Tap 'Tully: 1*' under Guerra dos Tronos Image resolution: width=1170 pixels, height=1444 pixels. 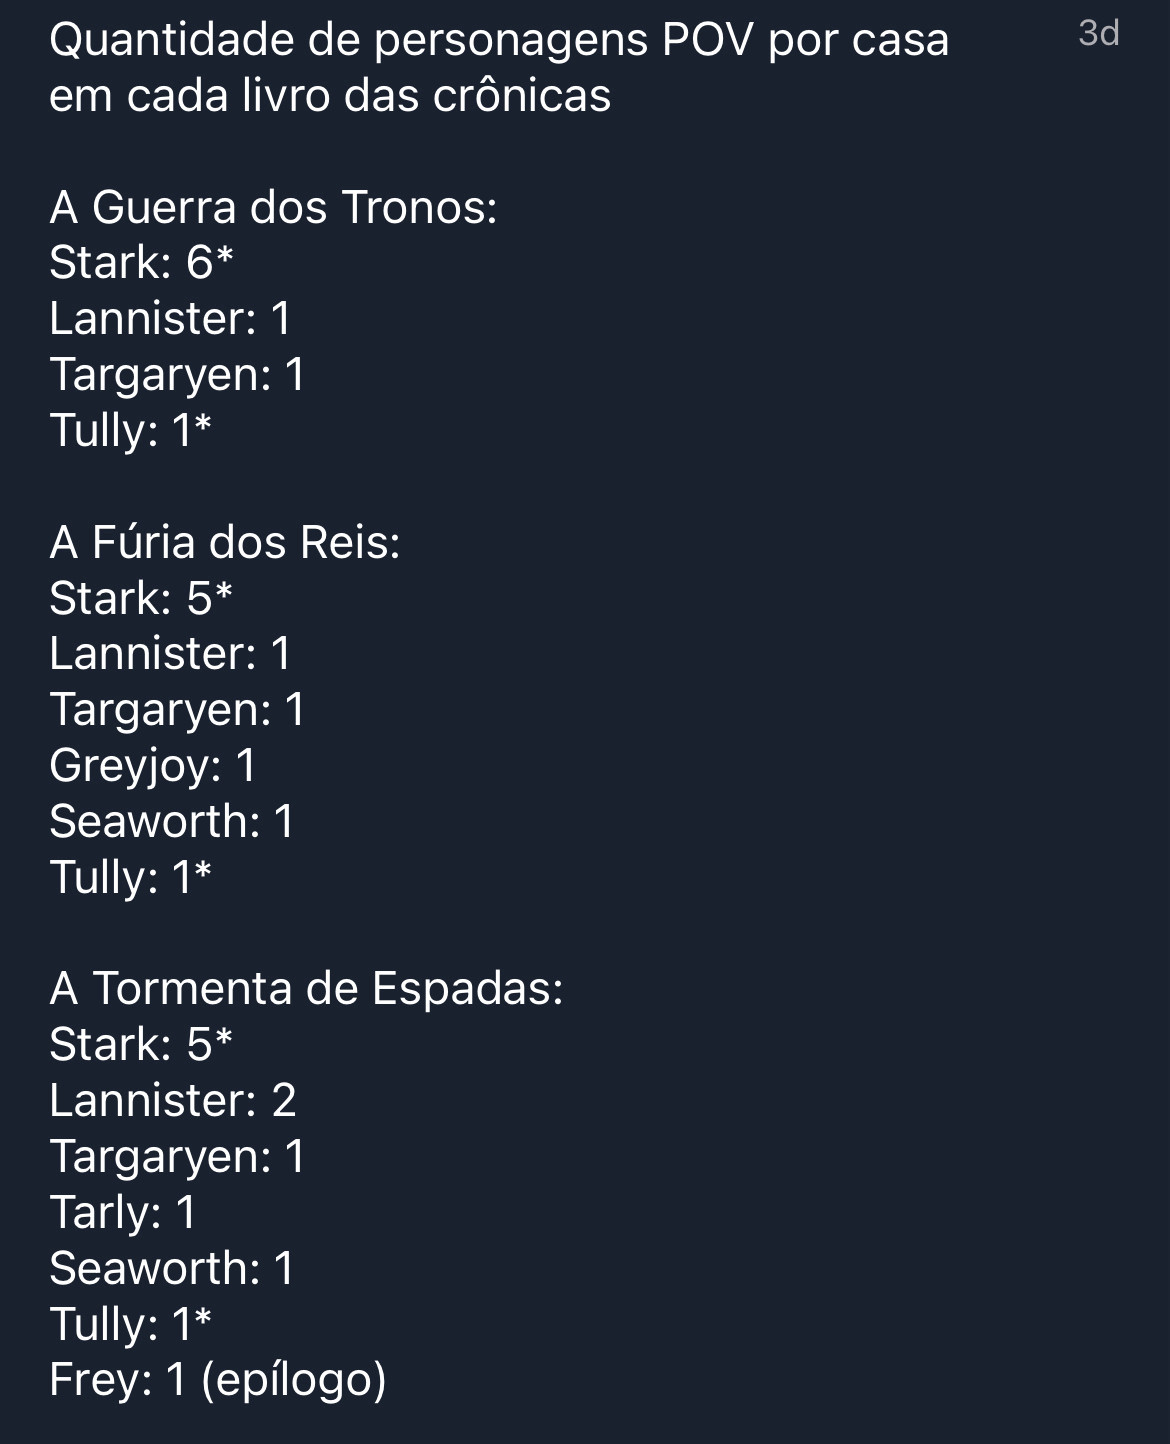131,431
